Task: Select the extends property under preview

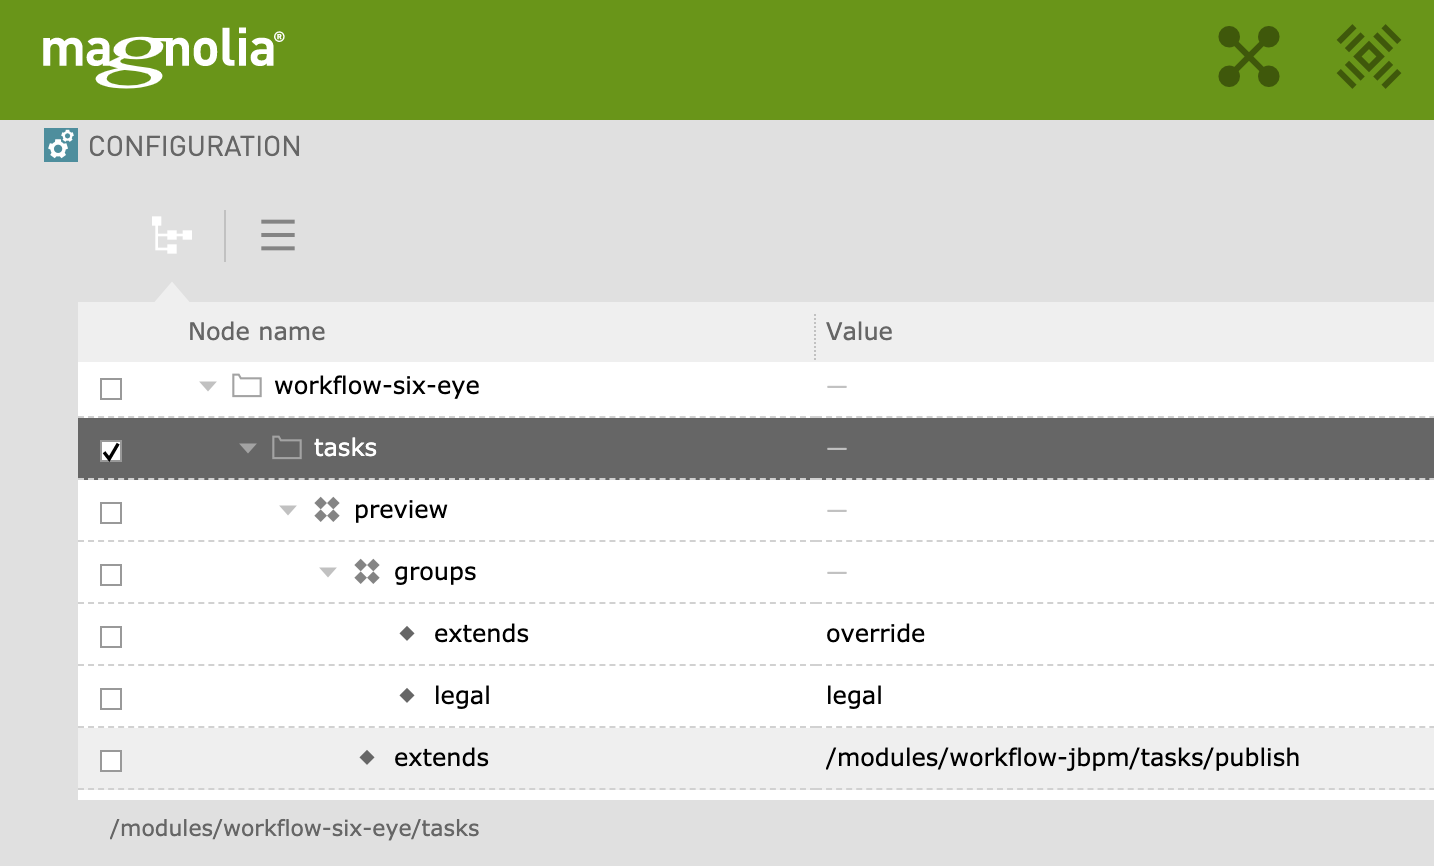Action: pyautogui.click(x=441, y=758)
